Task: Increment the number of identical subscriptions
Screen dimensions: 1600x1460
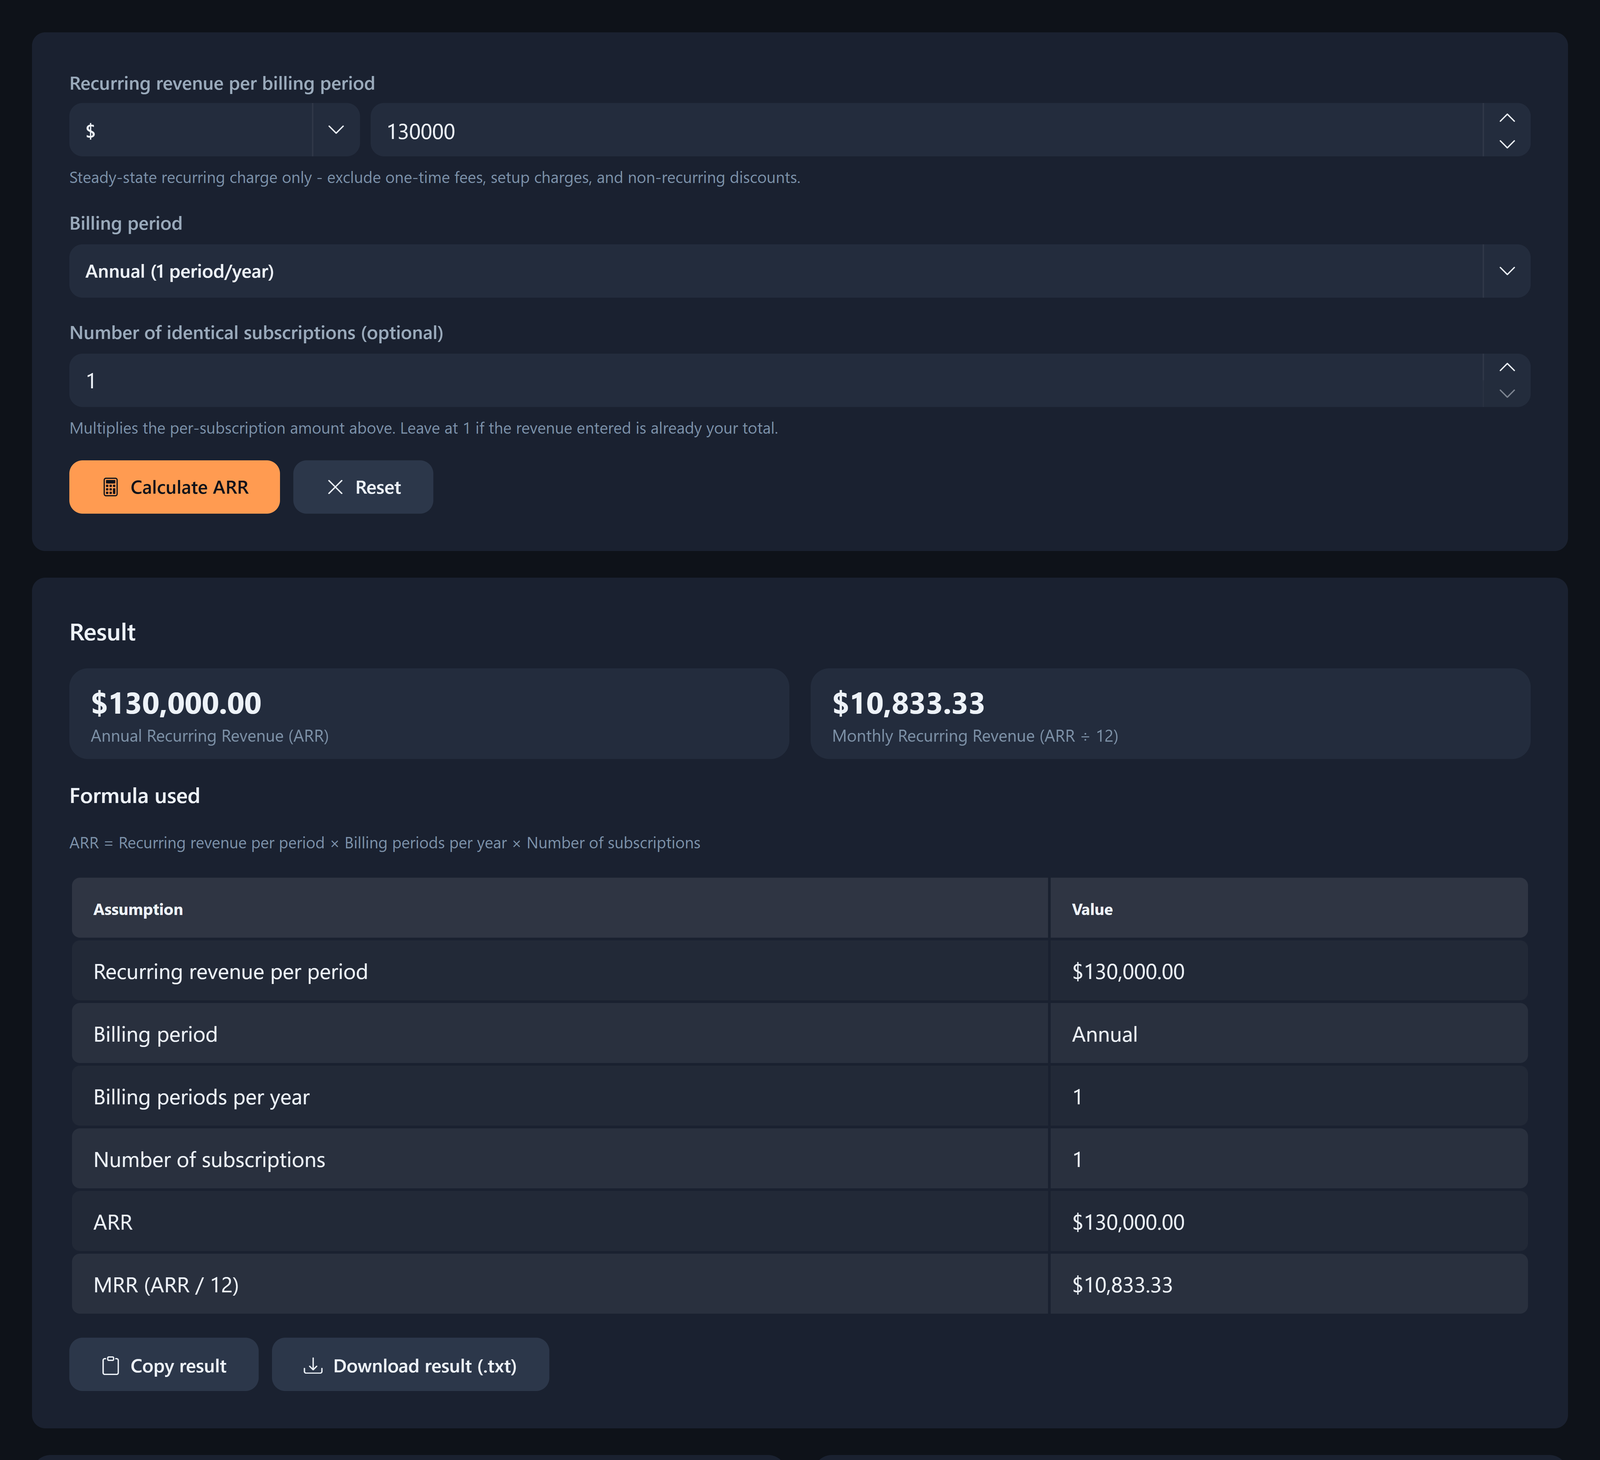Action: tap(1507, 367)
